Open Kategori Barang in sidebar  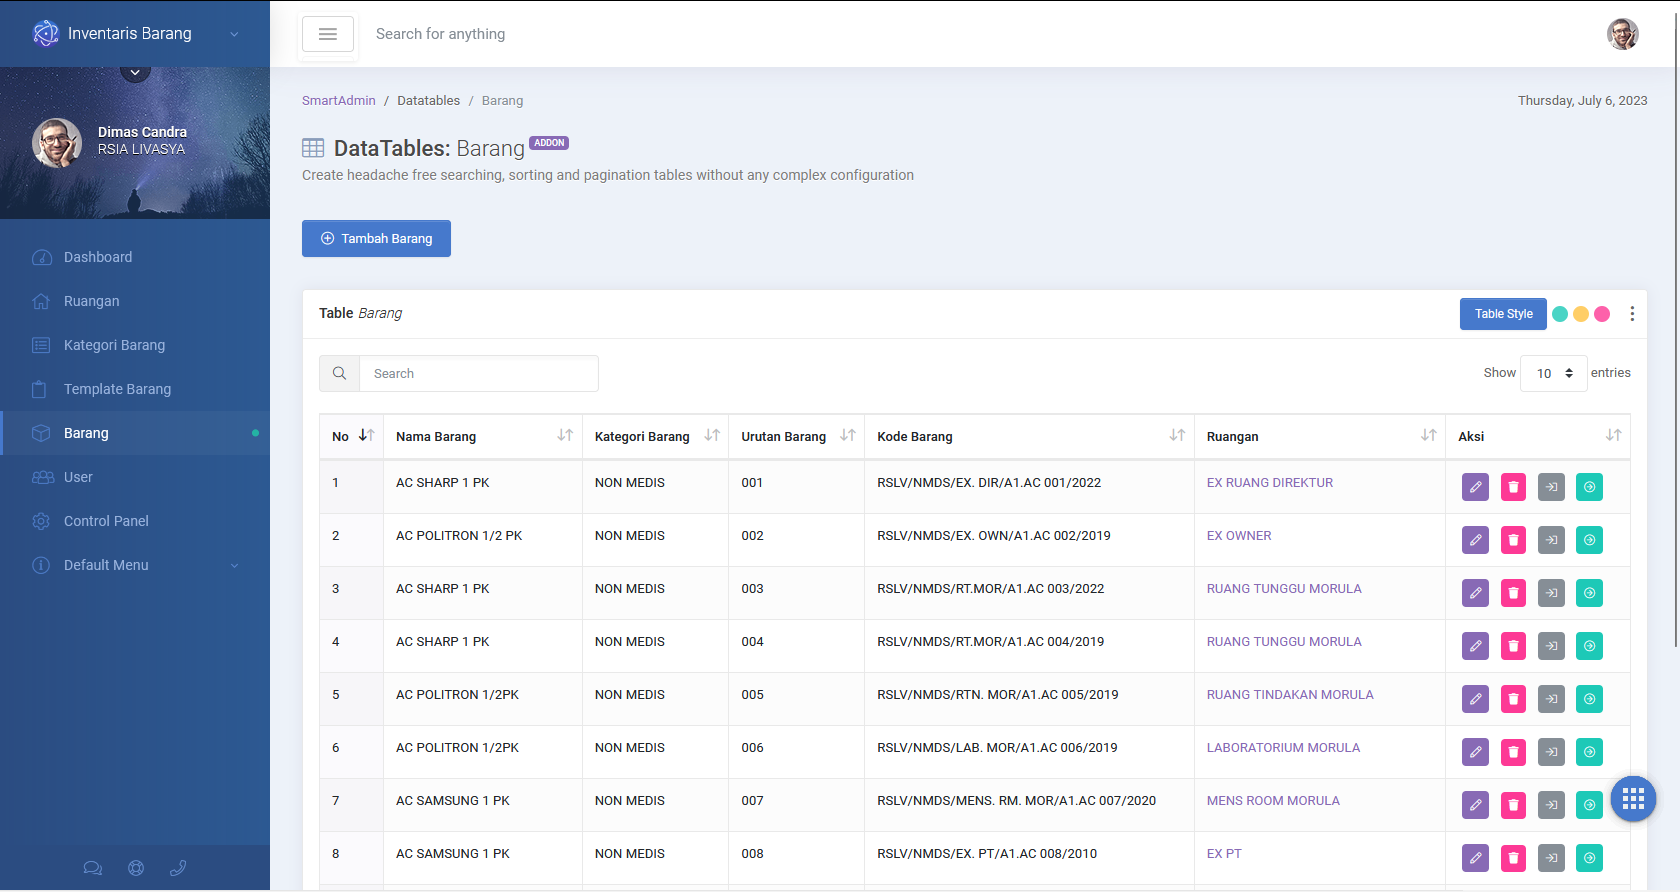pos(135,345)
